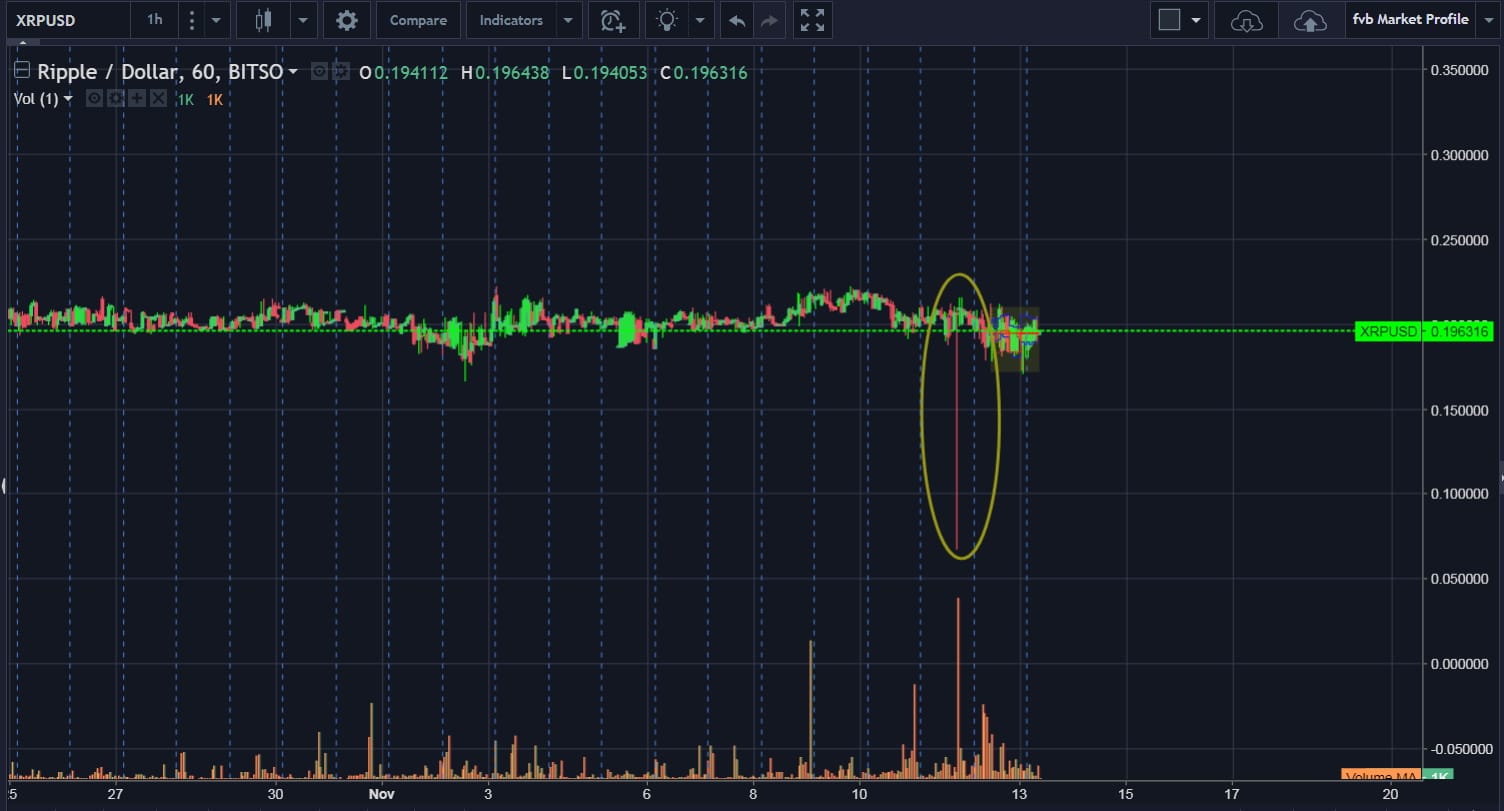Toggle visibility eye for Ripple / Dollar series

320,72
